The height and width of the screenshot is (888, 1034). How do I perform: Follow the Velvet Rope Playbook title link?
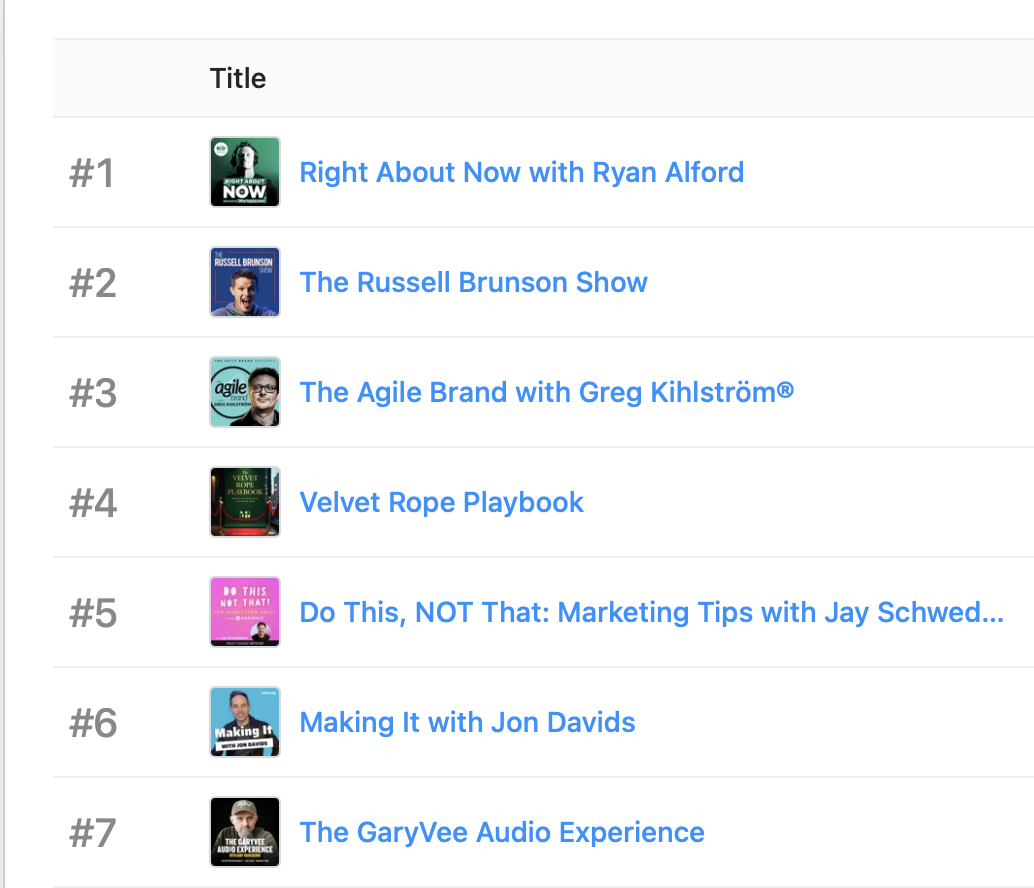441,502
